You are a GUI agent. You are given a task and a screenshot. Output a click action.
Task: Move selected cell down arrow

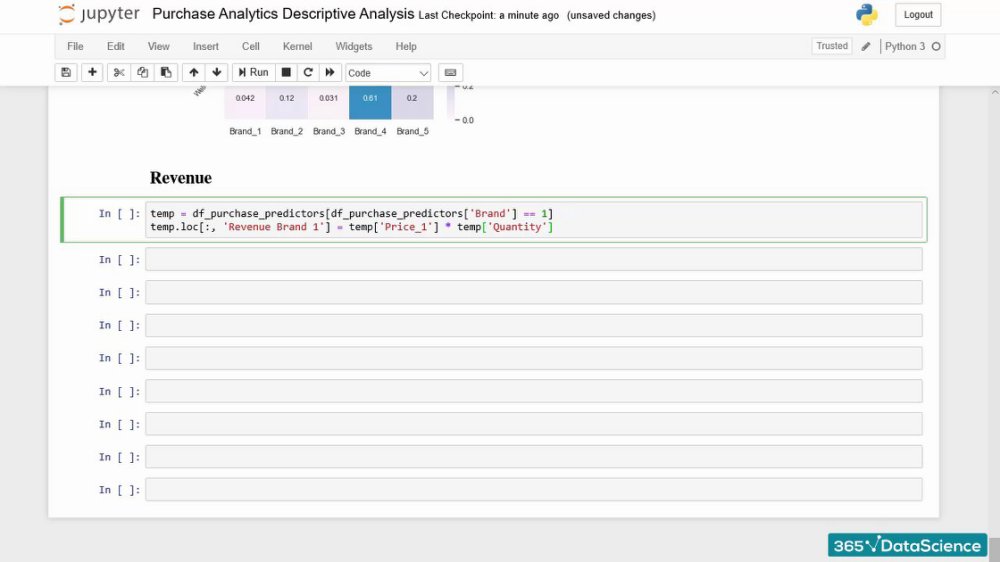217,73
